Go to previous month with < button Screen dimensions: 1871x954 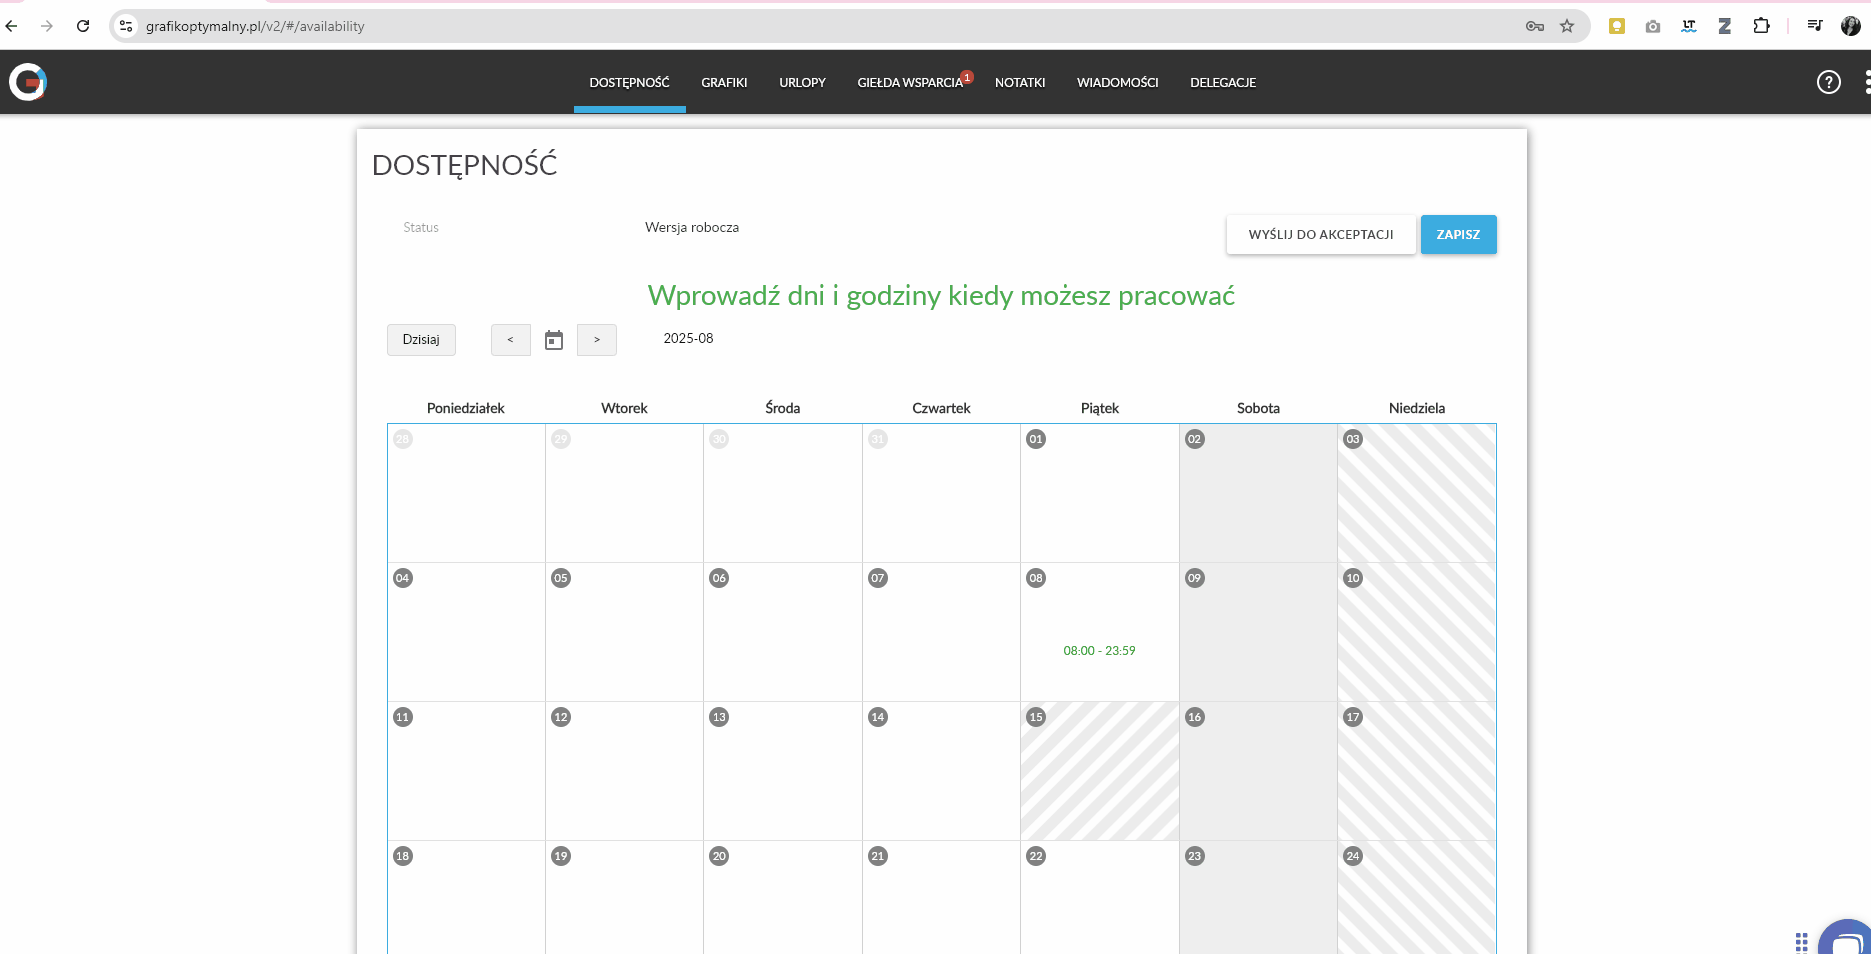coord(511,340)
